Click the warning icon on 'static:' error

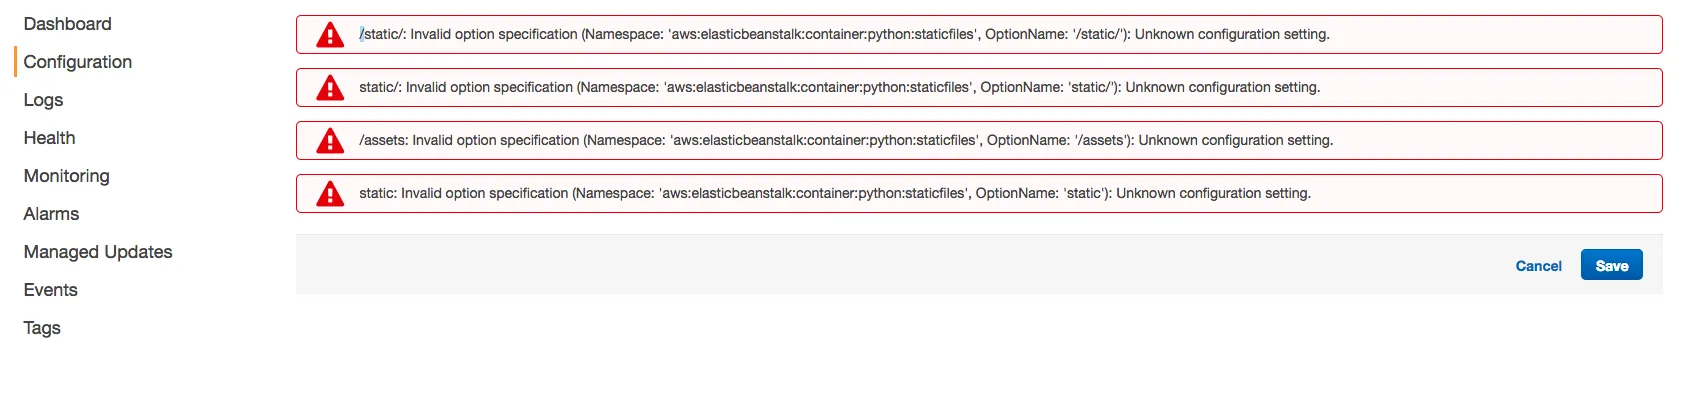330,194
